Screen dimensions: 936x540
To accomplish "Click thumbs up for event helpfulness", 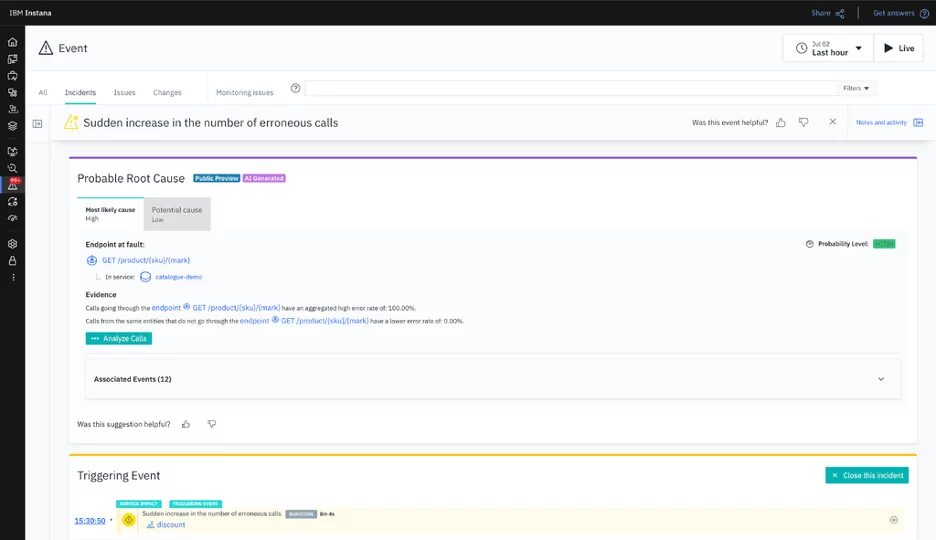I will (x=781, y=122).
